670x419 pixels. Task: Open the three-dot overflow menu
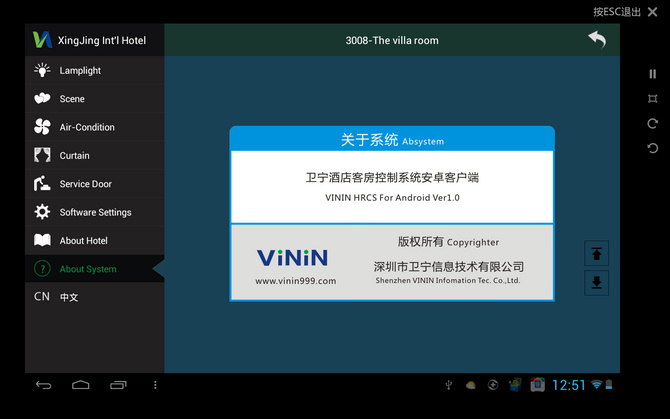[155, 385]
